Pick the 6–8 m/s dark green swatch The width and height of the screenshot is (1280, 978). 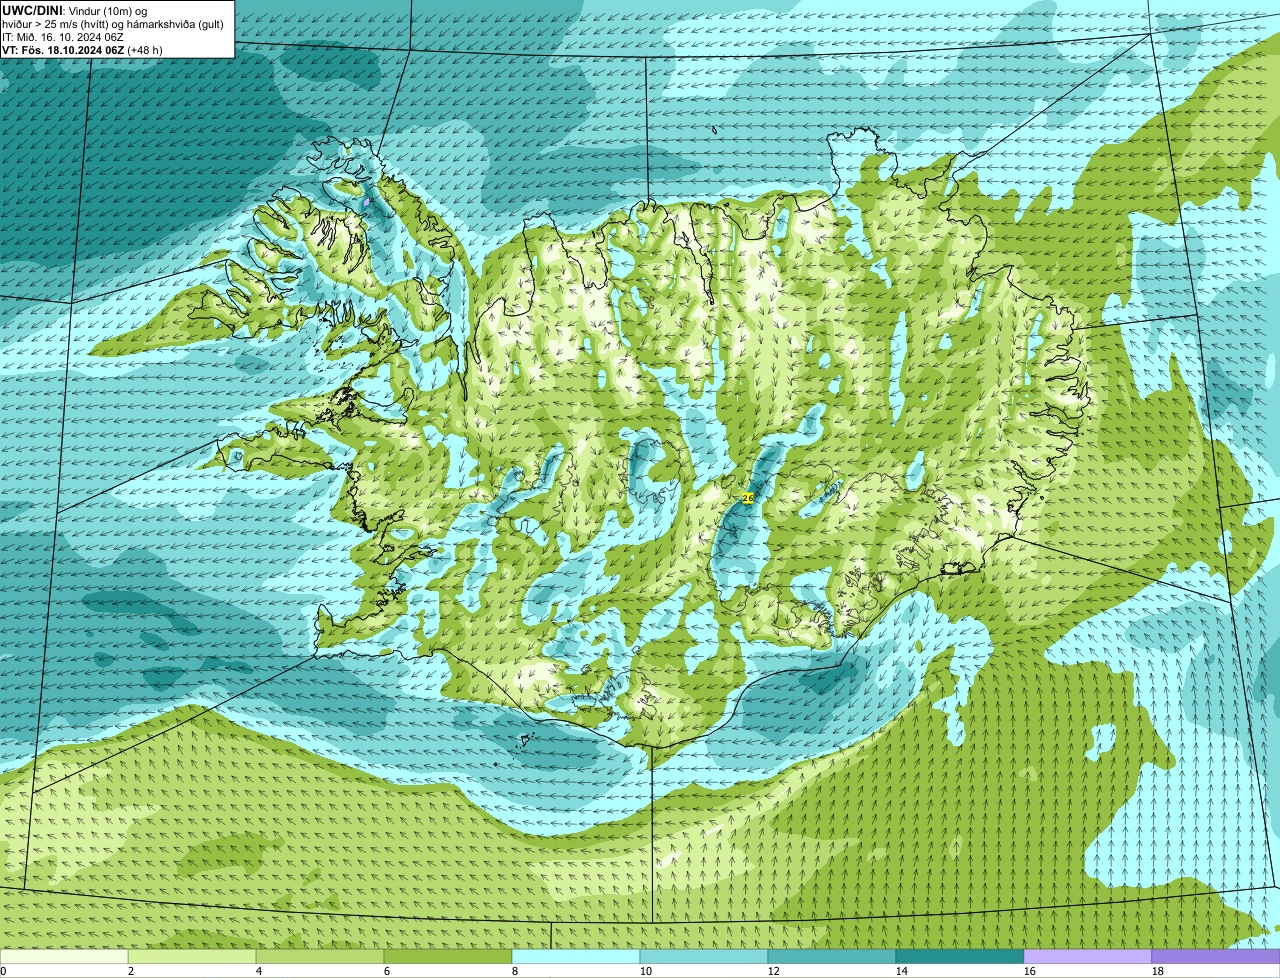pyautogui.click(x=448, y=957)
